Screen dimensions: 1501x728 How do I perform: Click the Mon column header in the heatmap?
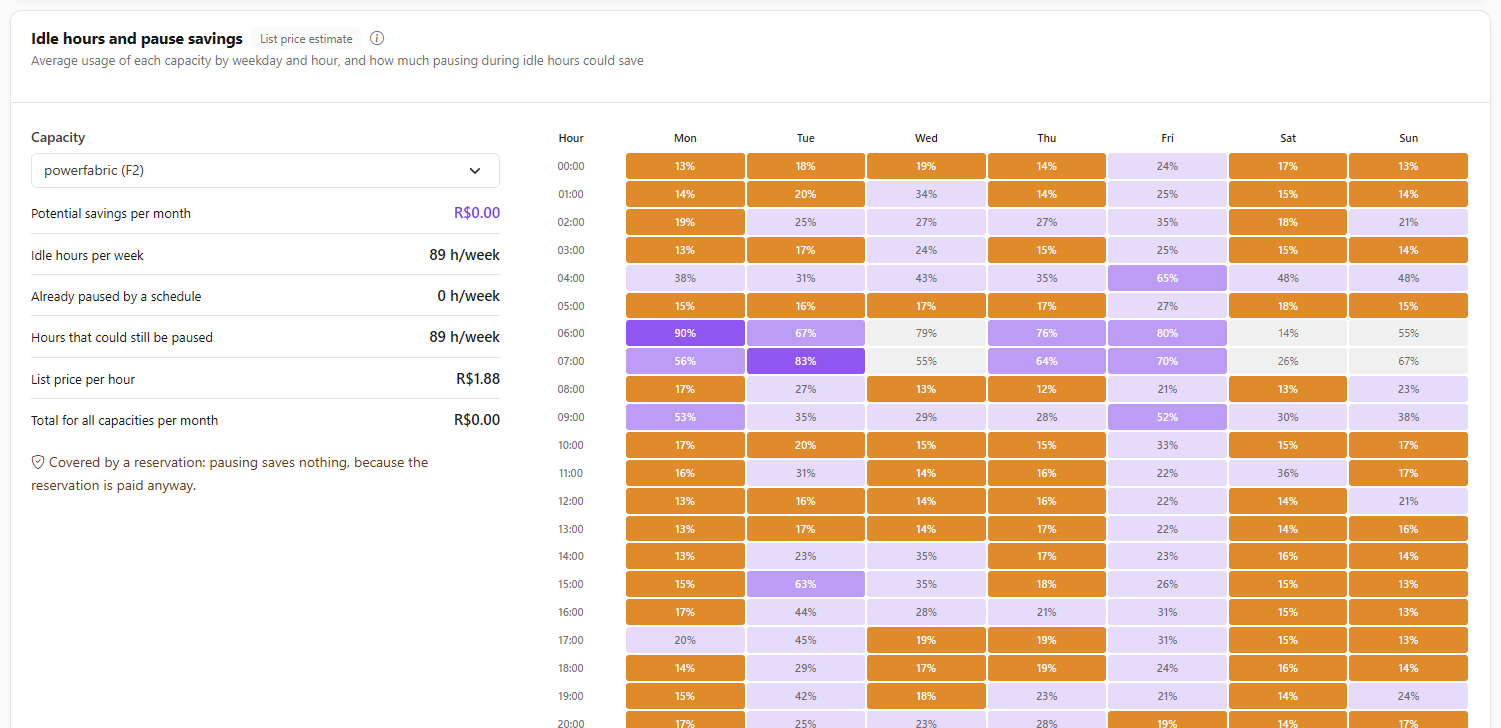(x=685, y=138)
